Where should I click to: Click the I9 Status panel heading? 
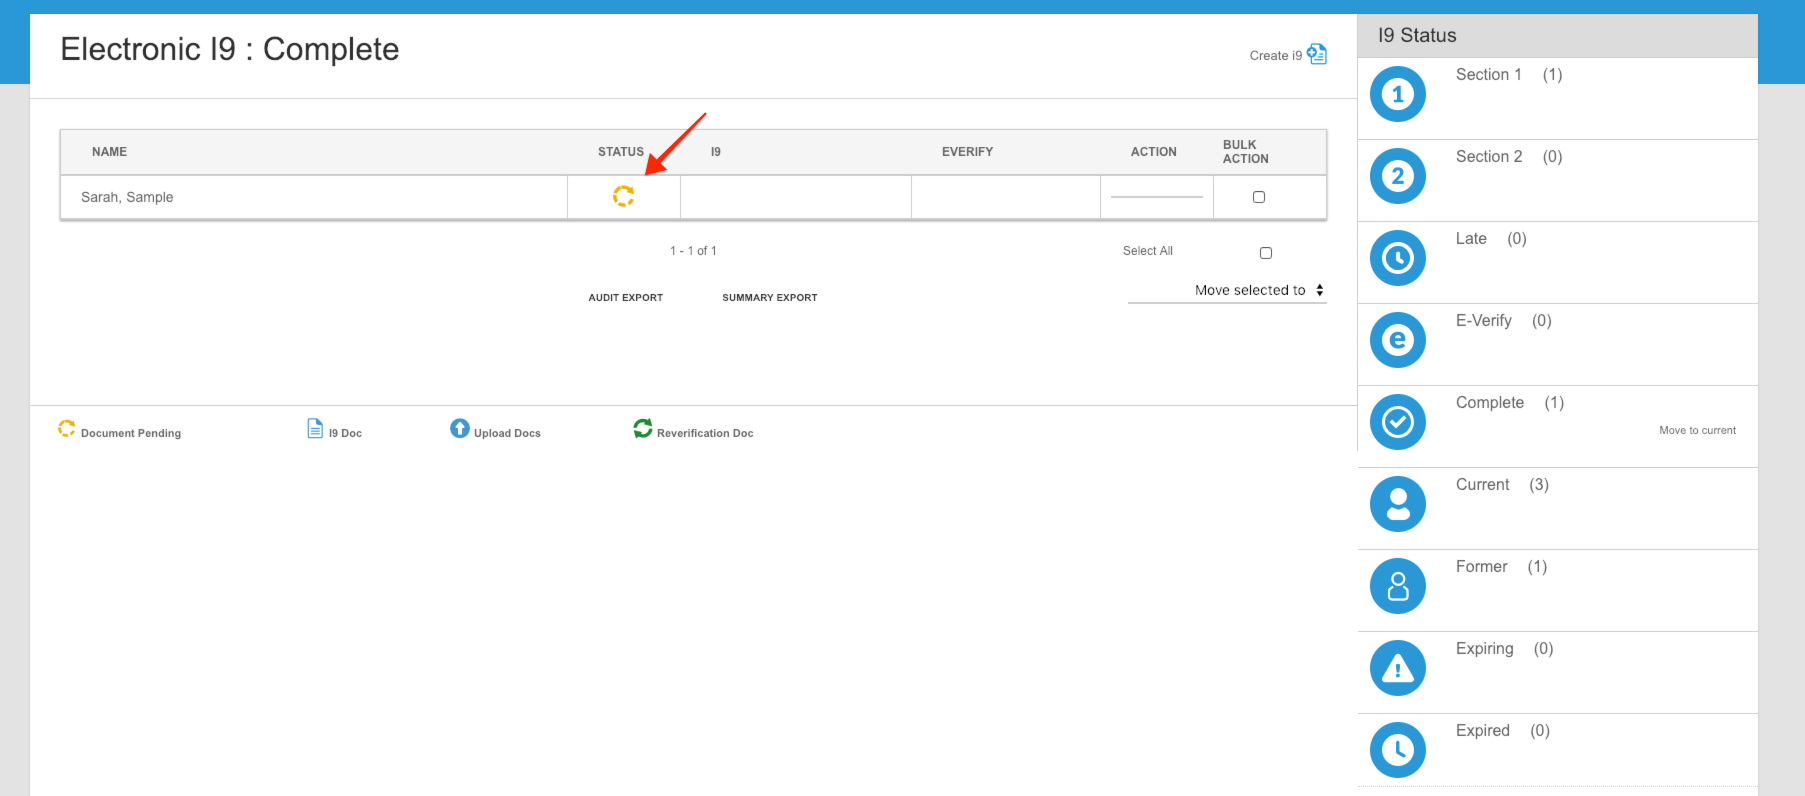1417,36
